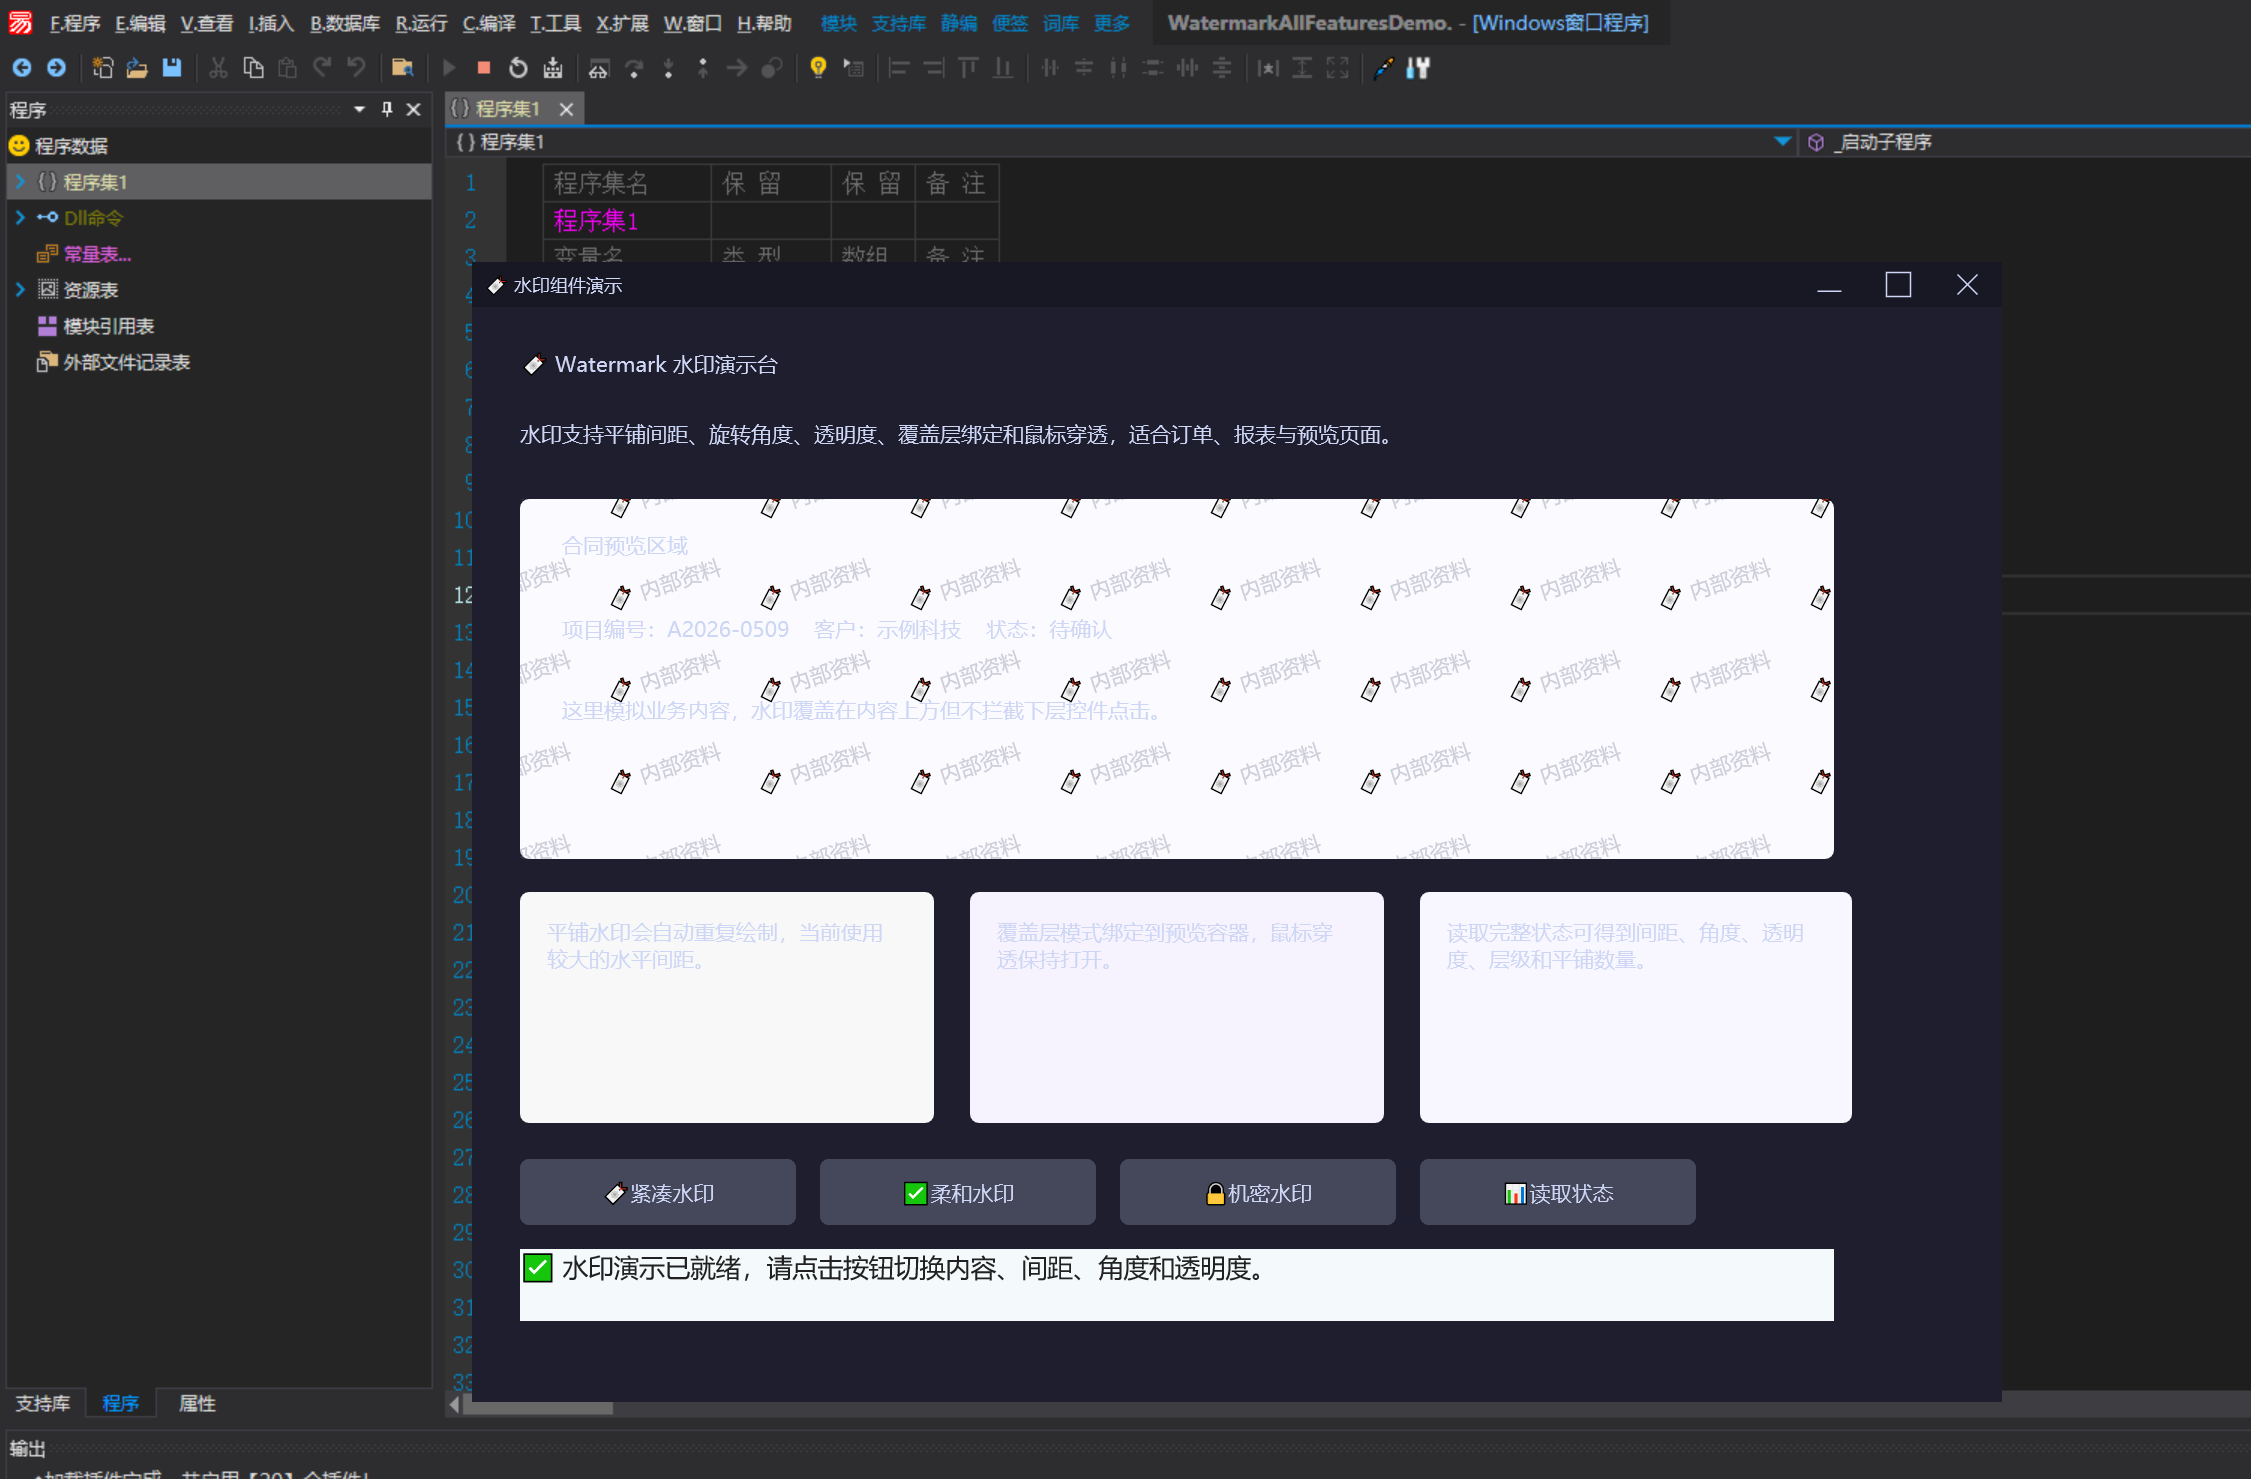Close the 程序集1 editor tab
2251x1479 pixels.
[x=566, y=109]
